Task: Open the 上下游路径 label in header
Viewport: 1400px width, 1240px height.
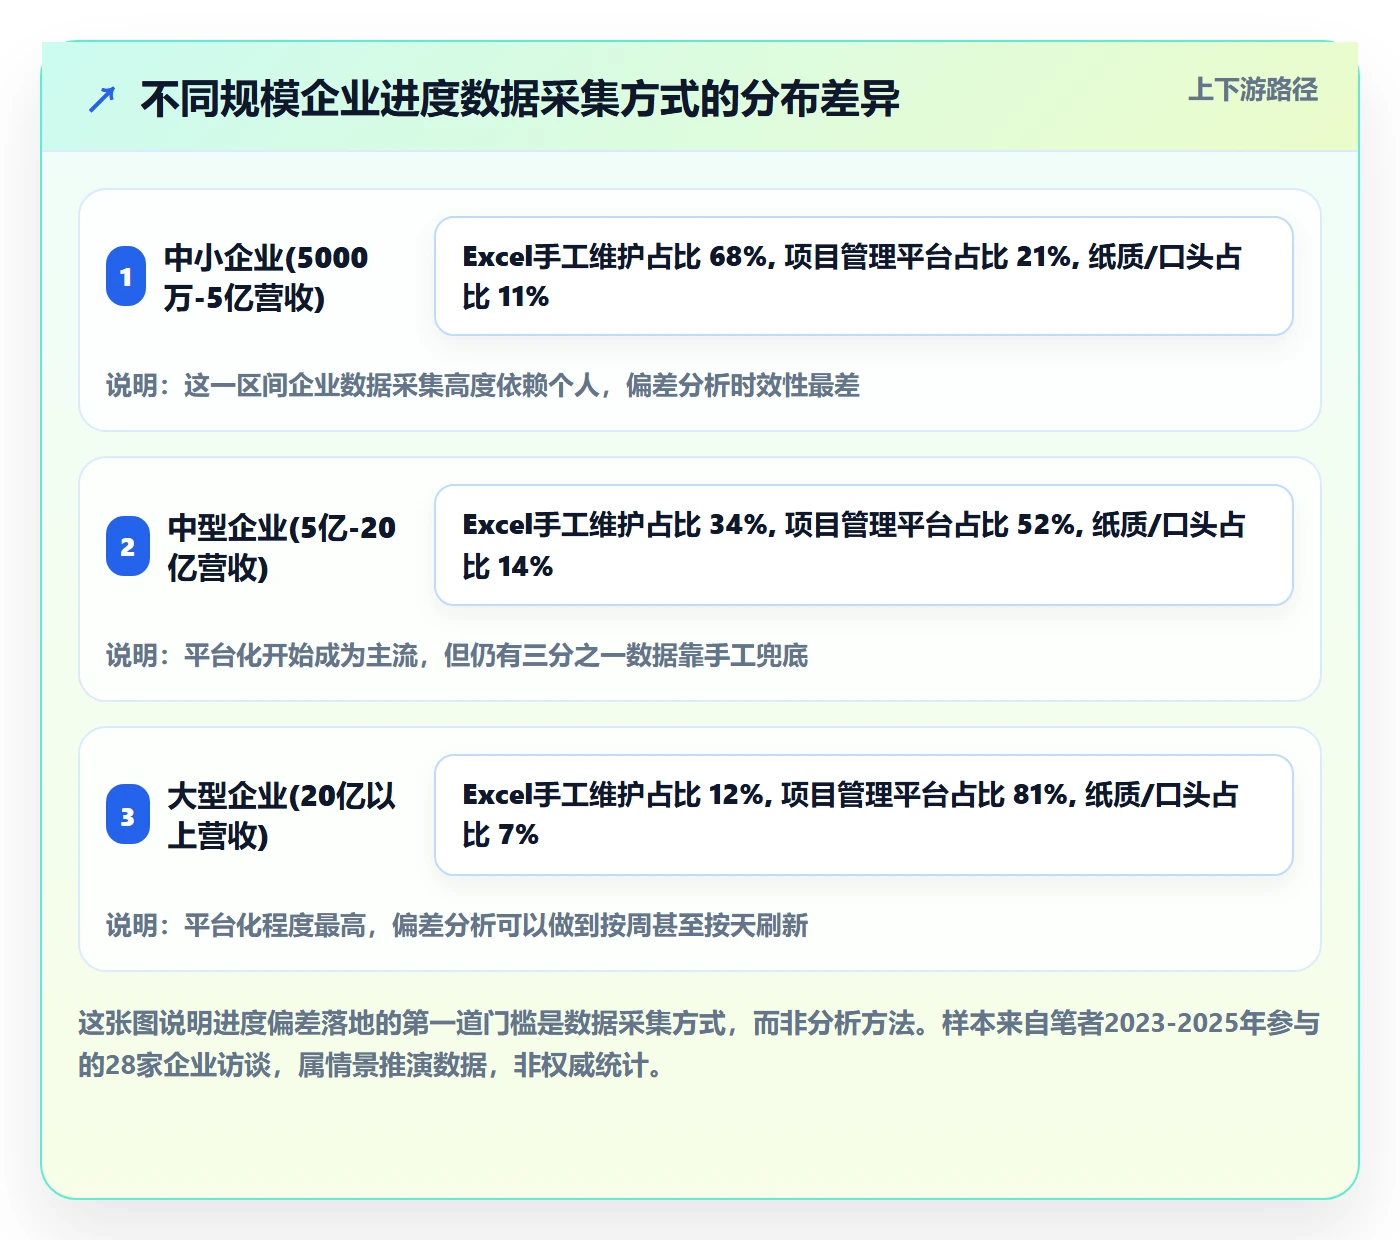Action: pos(1253,90)
